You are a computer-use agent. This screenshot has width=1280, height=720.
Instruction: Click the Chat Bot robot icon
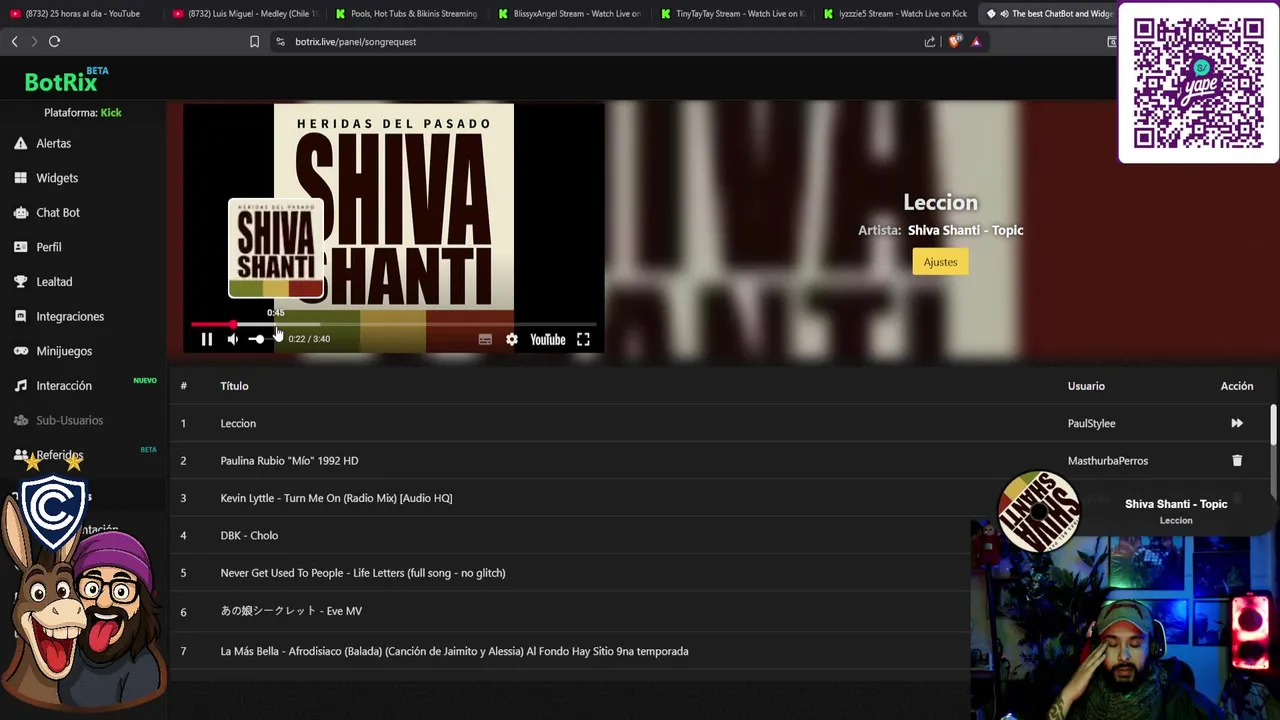20,212
